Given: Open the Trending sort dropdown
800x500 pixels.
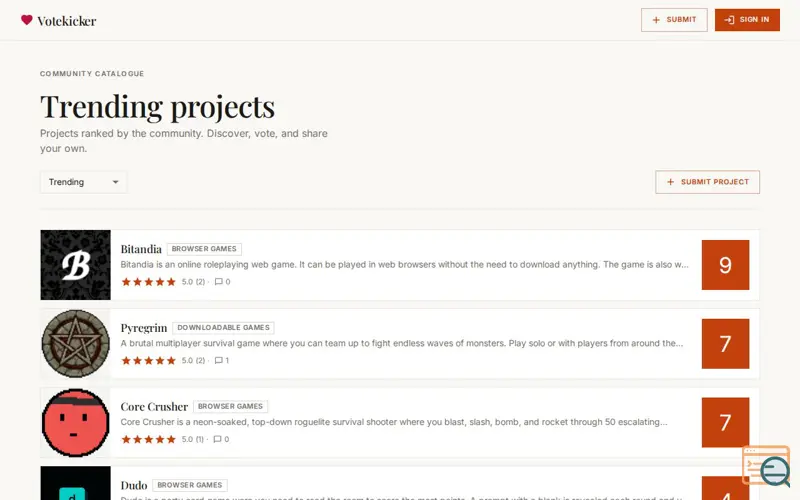Looking at the screenshot, I should [x=83, y=182].
